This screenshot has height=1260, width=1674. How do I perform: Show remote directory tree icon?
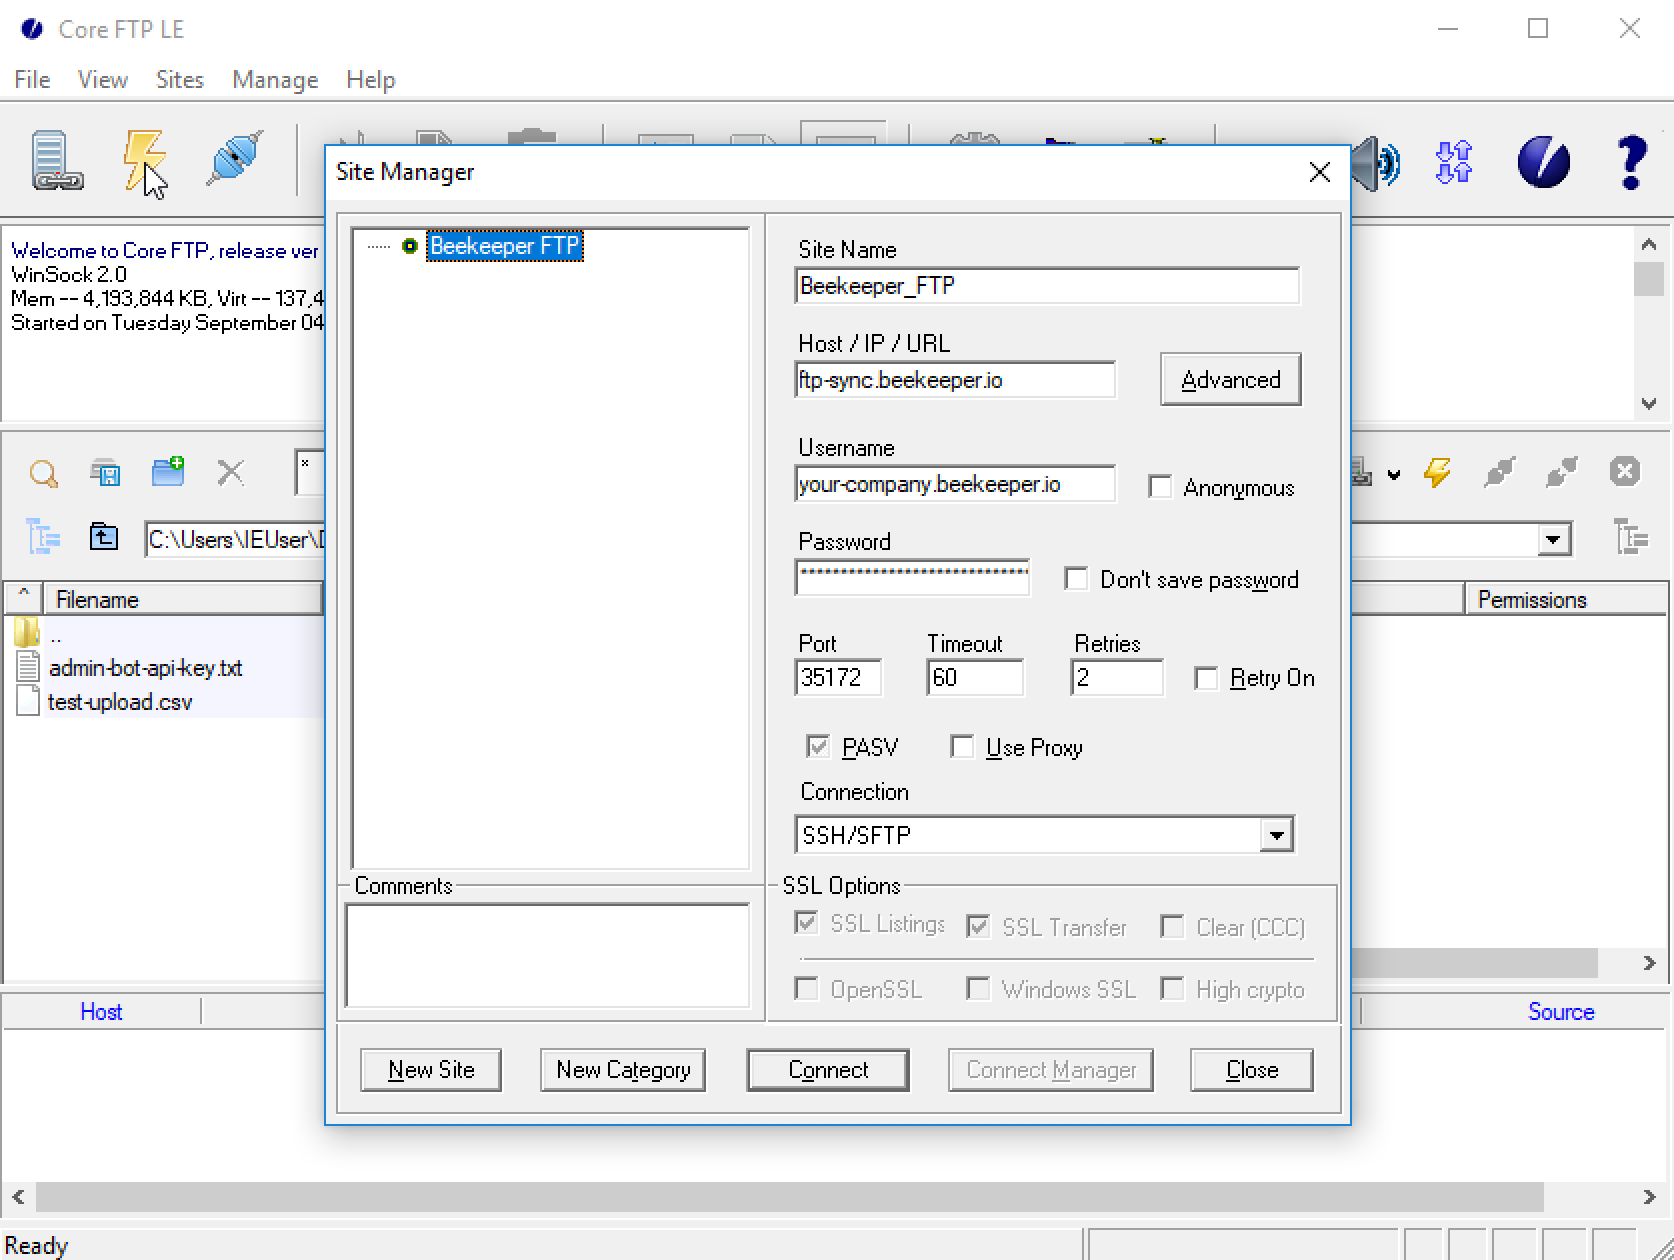click(1631, 537)
